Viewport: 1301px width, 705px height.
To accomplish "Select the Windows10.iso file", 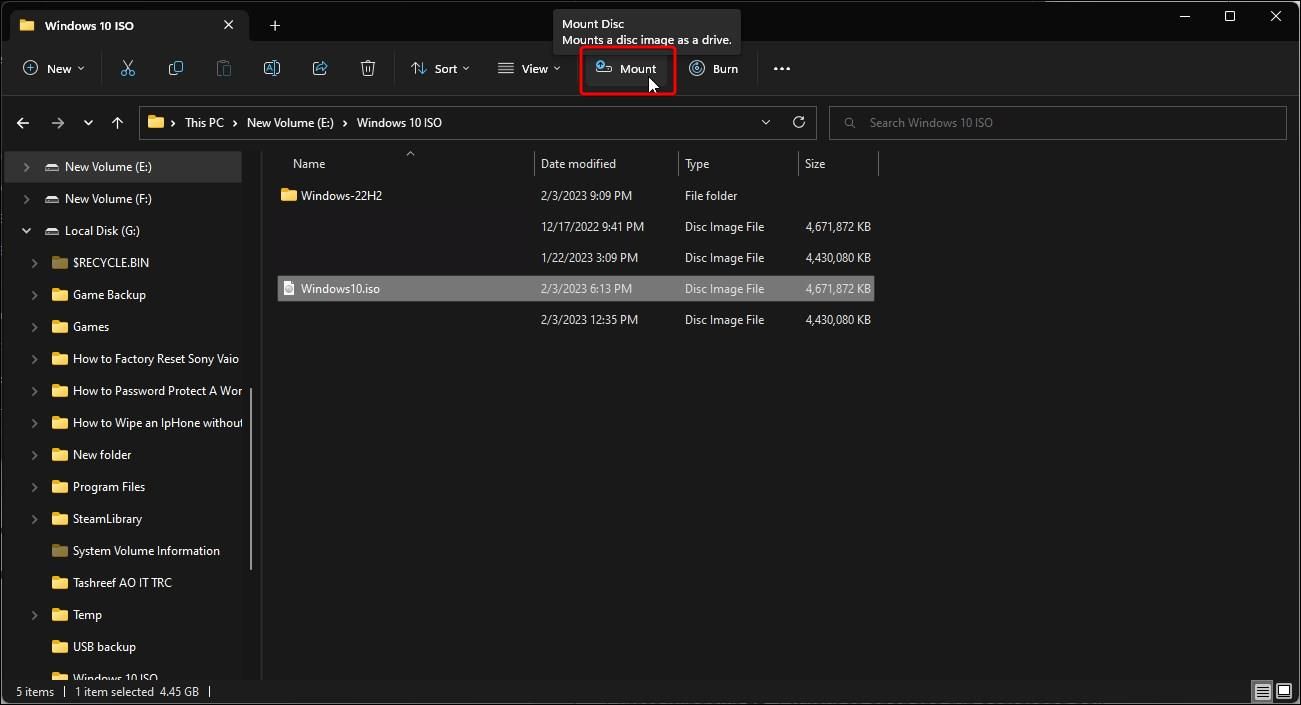I will point(576,288).
